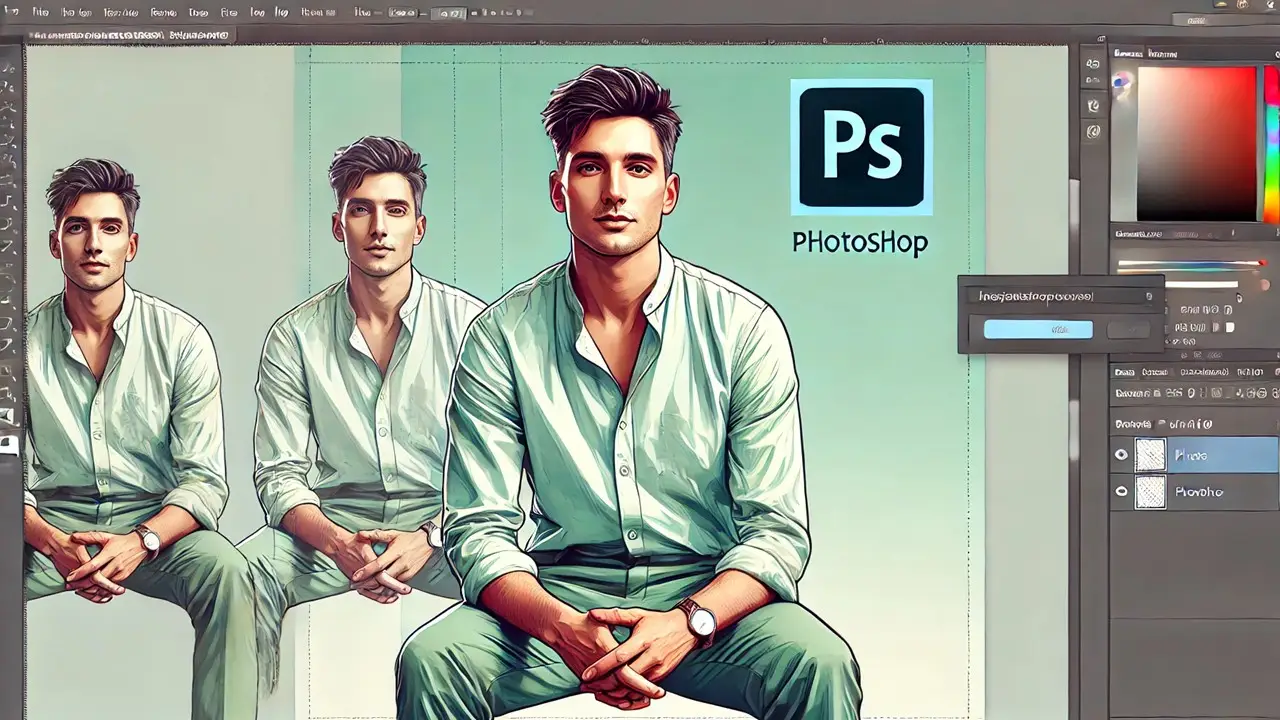1280x720 pixels.
Task: Select the top layer's thumbnail in Layers panel
Action: click(x=1151, y=455)
